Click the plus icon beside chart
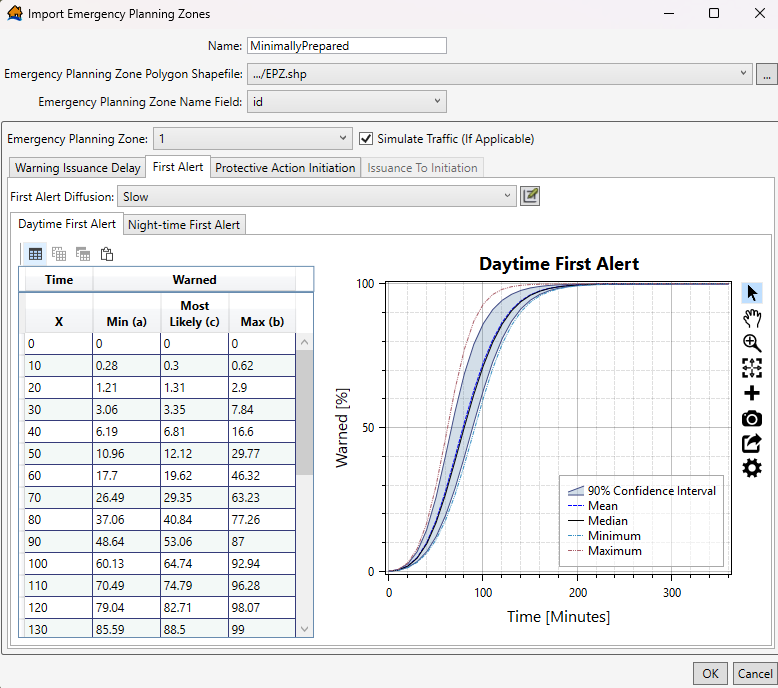The width and height of the screenshot is (778, 688). (751, 393)
